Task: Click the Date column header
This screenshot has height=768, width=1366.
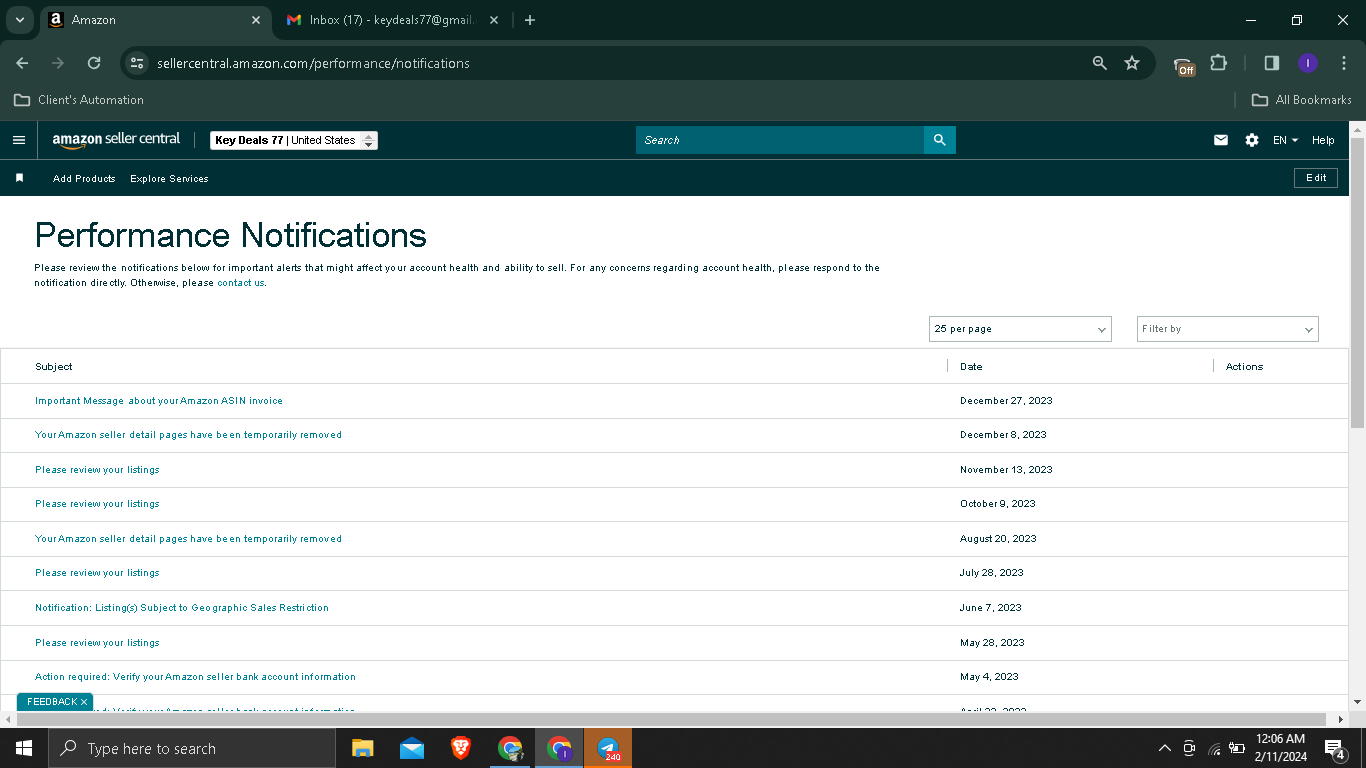Action: 971,367
